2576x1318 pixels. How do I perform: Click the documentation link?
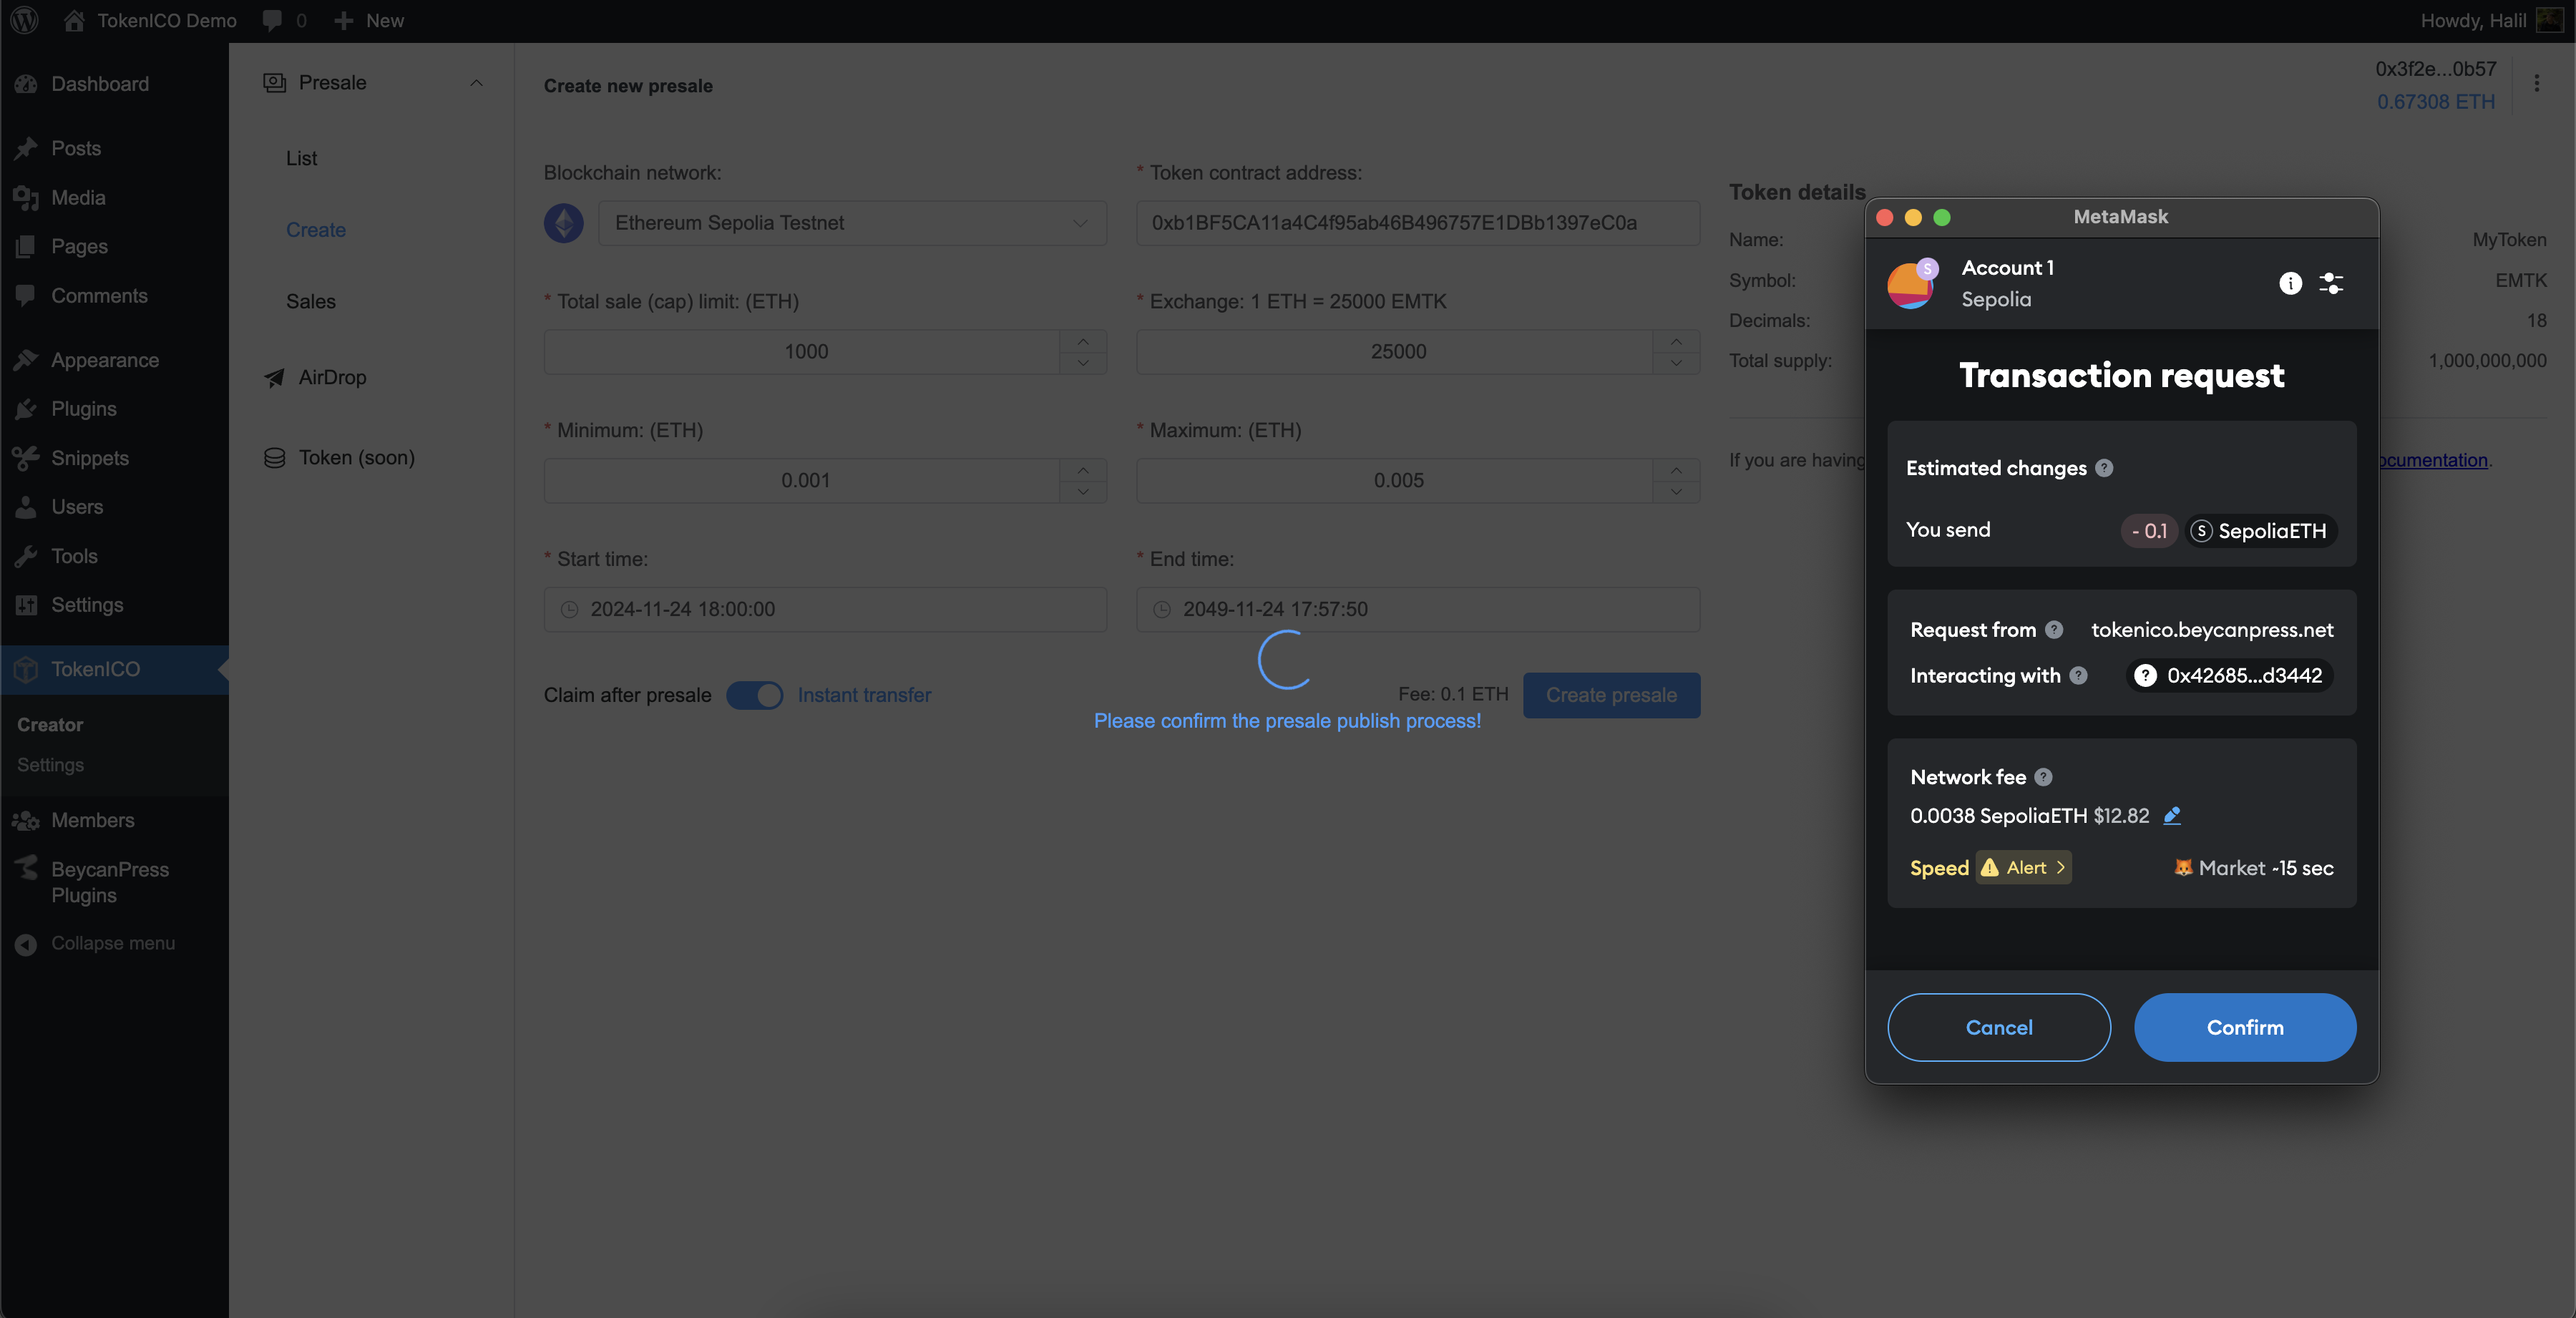coord(2433,460)
